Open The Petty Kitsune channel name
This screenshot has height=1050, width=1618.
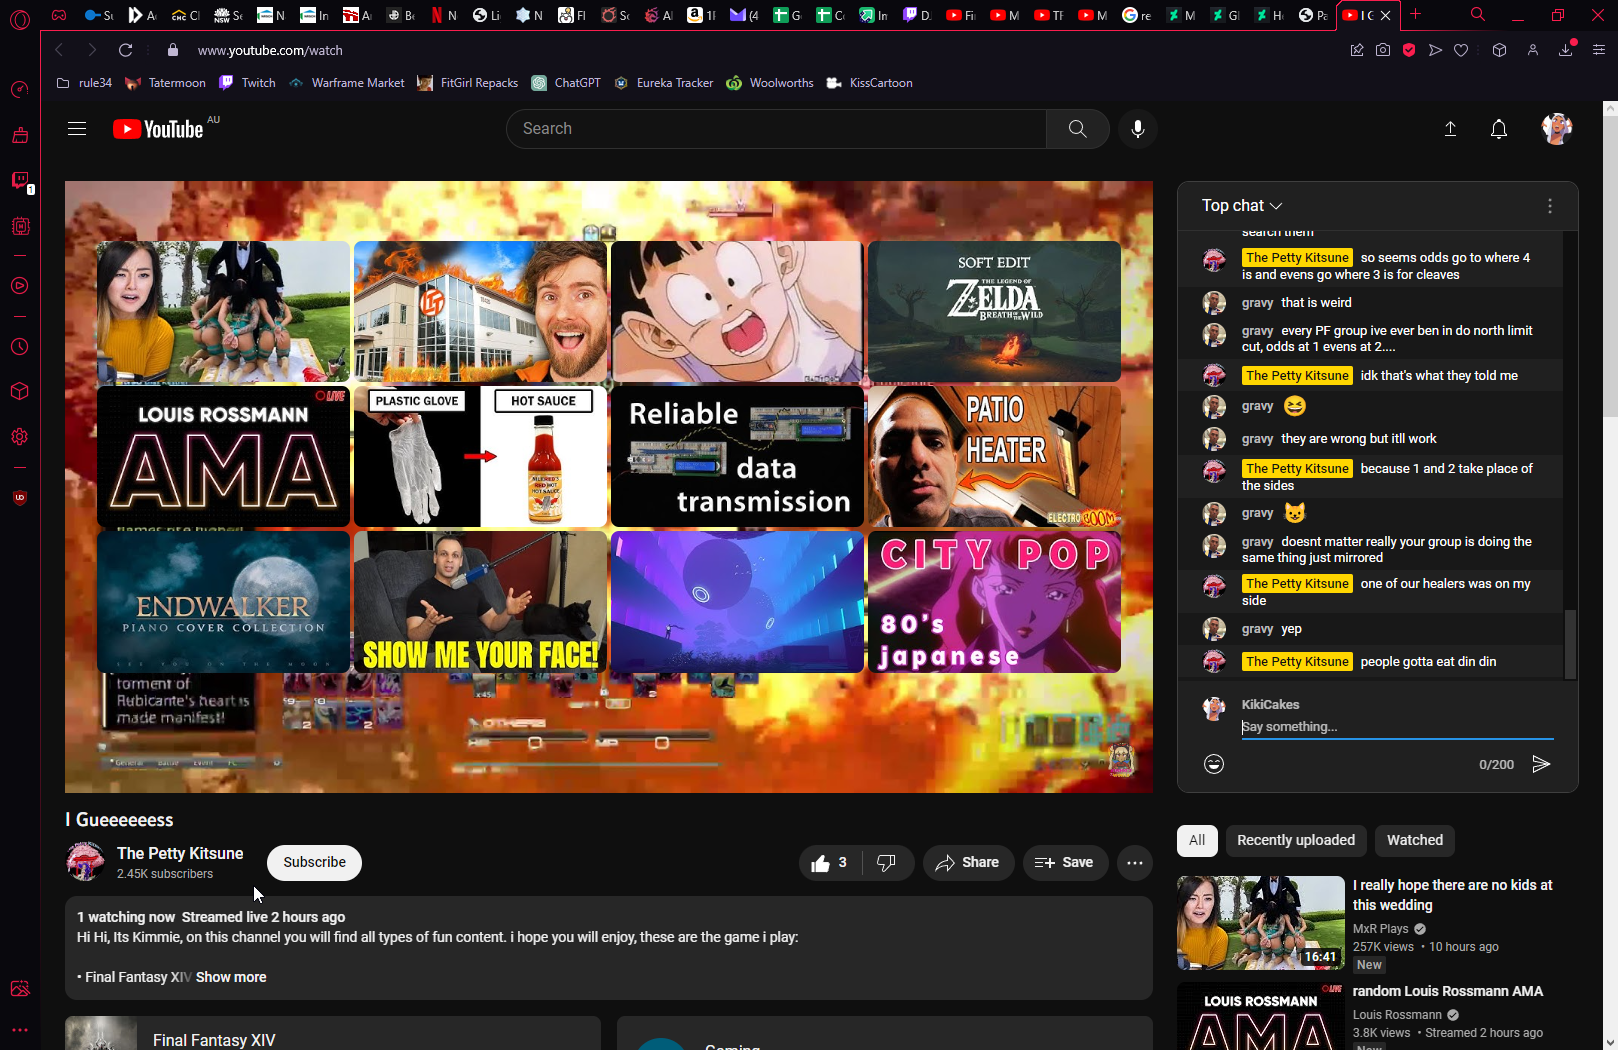click(x=180, y=853)
